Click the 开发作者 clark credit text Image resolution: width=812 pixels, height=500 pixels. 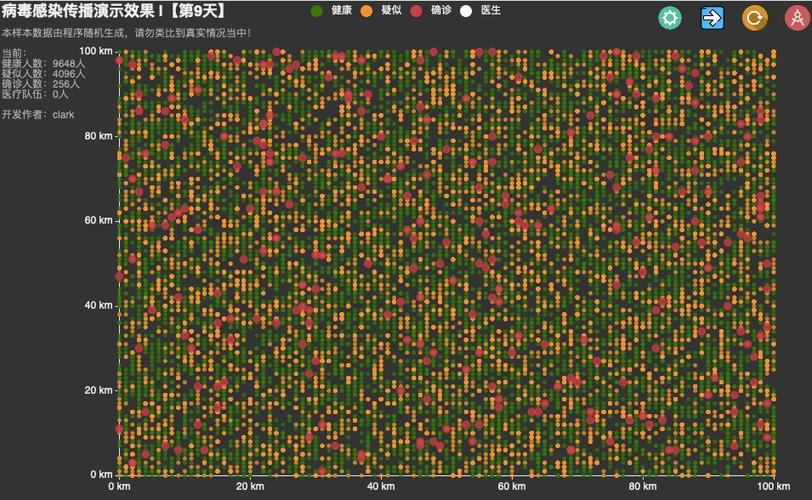pos(38,114)
